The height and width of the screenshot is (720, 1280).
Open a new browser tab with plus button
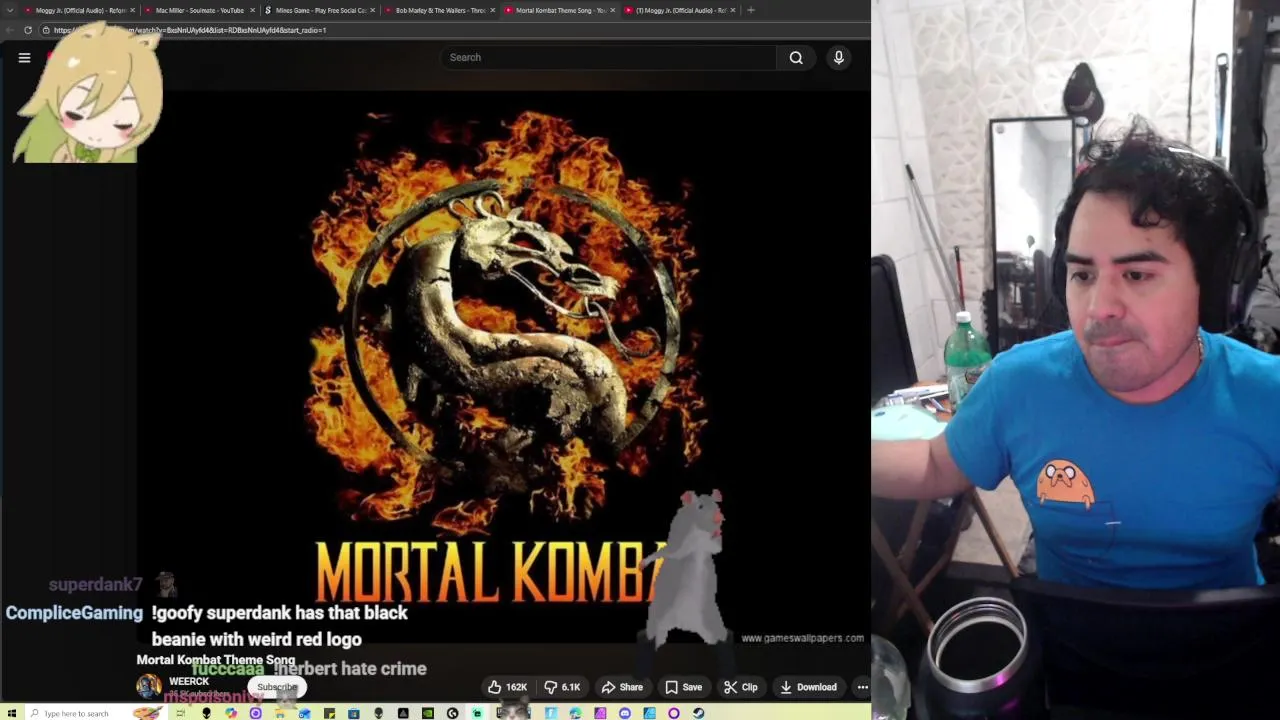[751, 10]
